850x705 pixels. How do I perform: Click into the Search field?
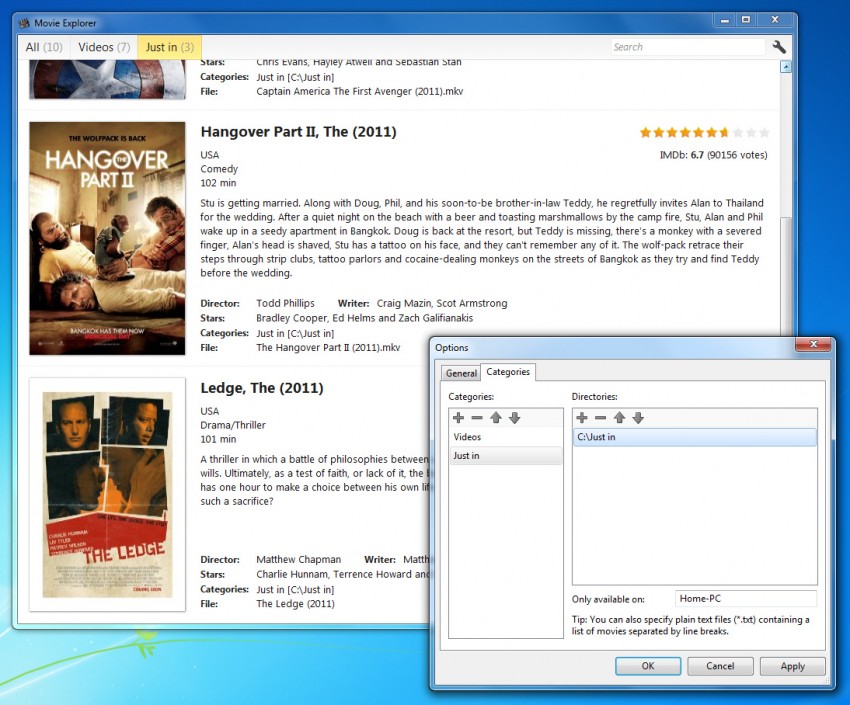point(687,47)
